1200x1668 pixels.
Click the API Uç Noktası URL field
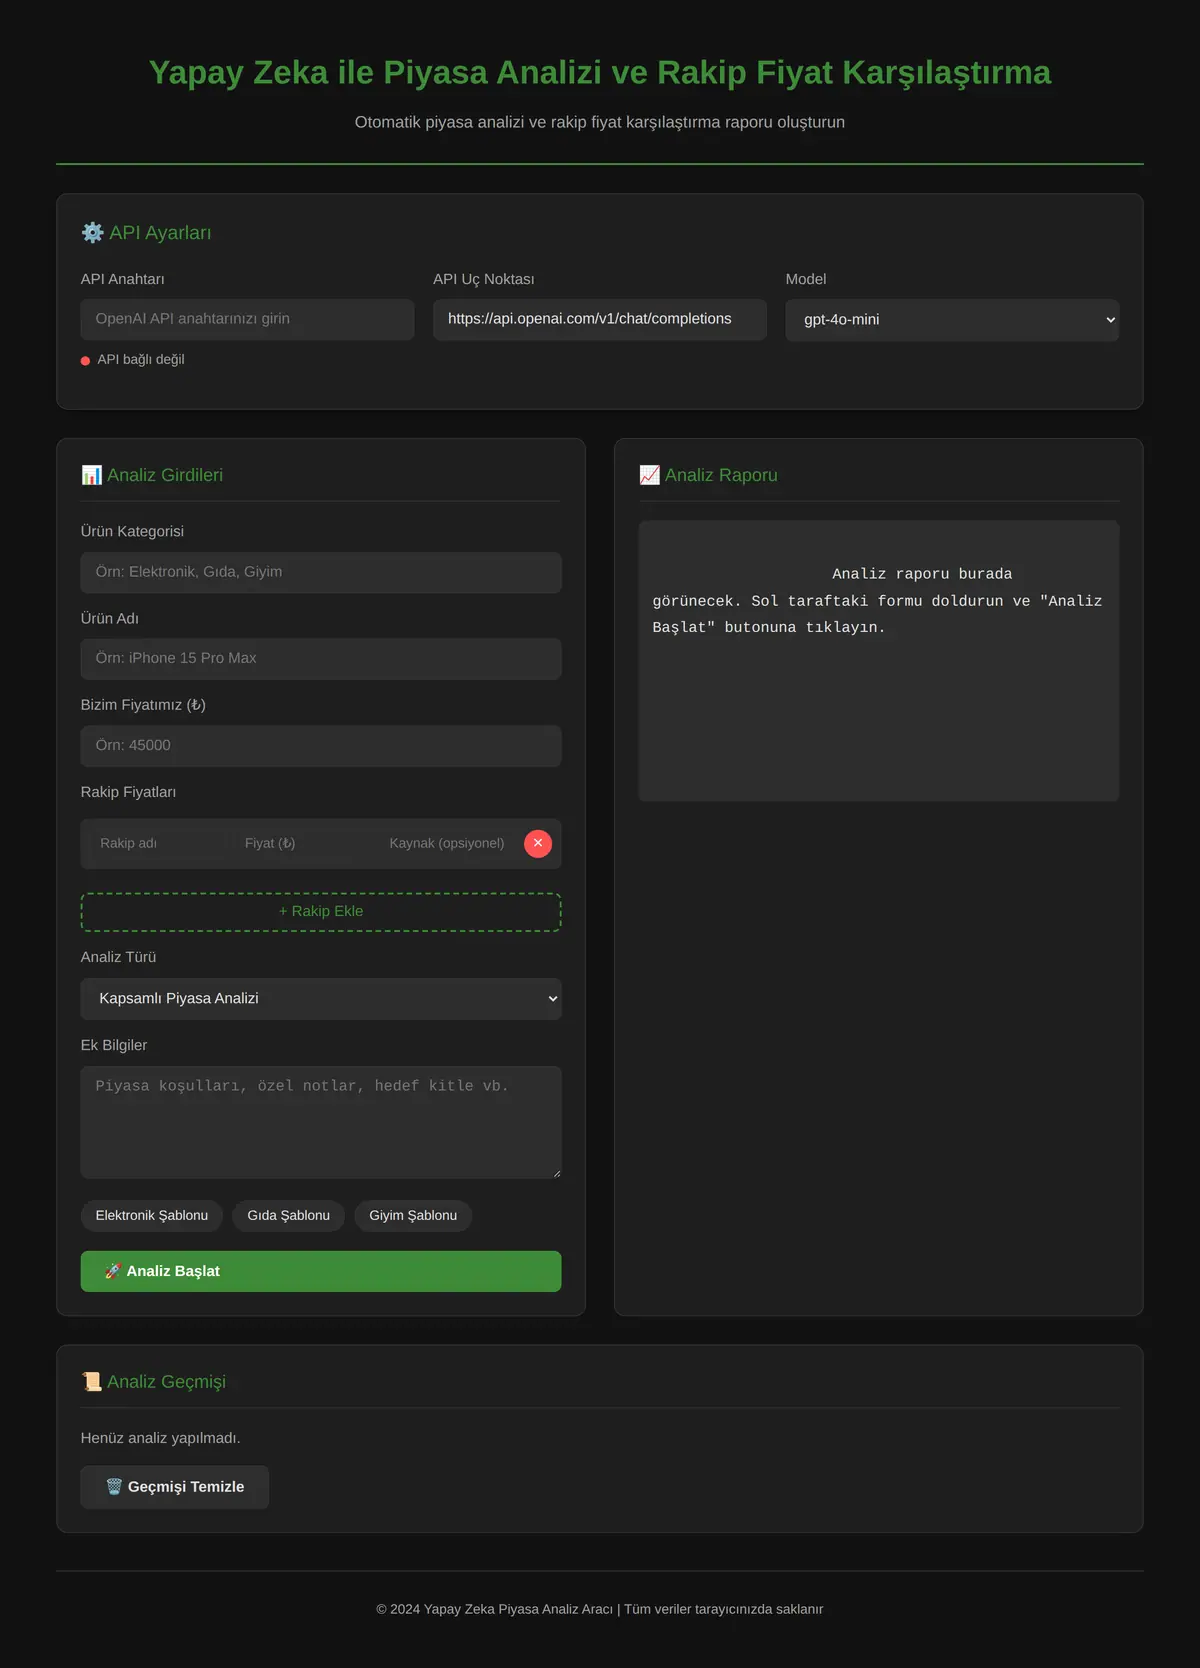tap(600, 319)
